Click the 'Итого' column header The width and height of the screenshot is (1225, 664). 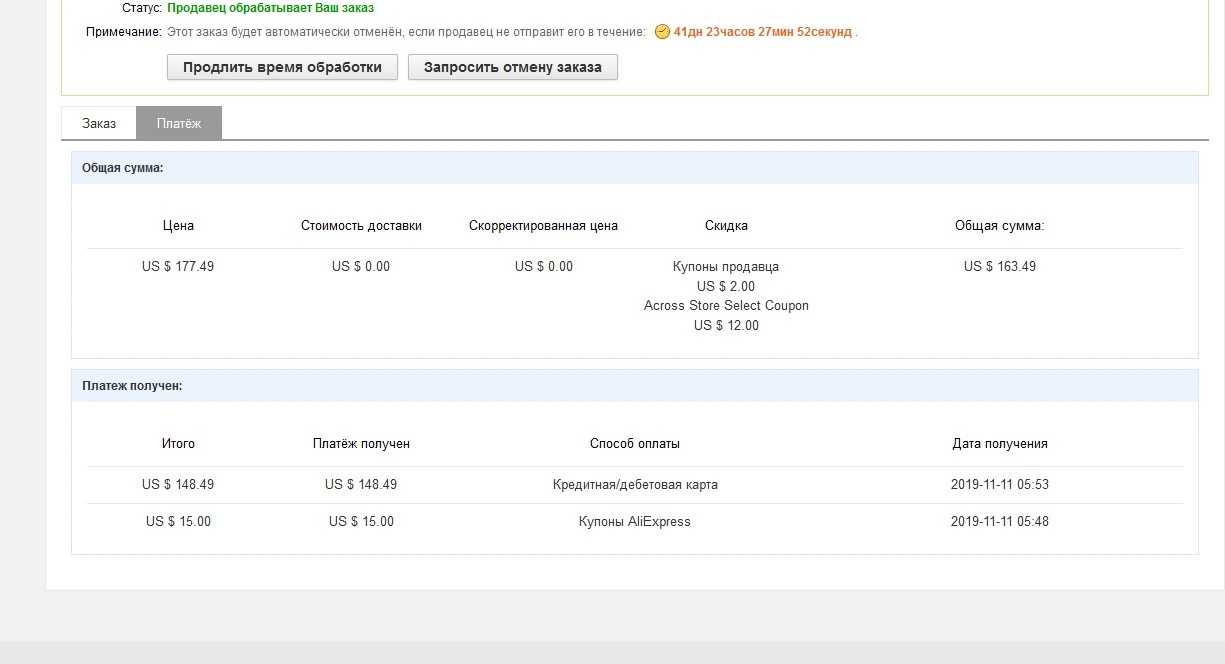coord(178,444)
